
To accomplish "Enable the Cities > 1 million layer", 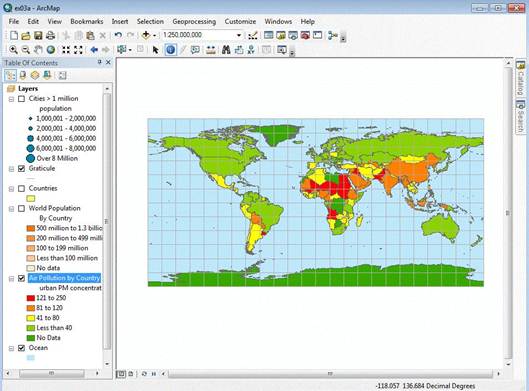I will pos(22,99).
